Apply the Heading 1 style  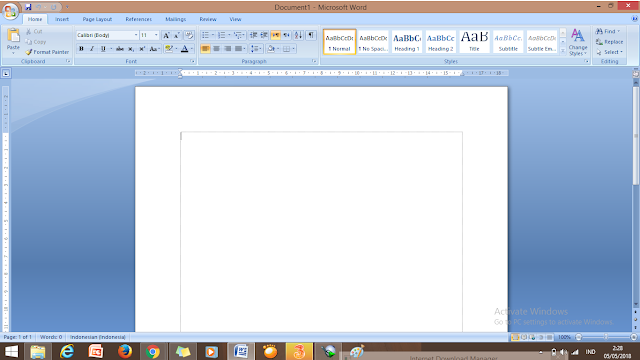click(407, 42)
